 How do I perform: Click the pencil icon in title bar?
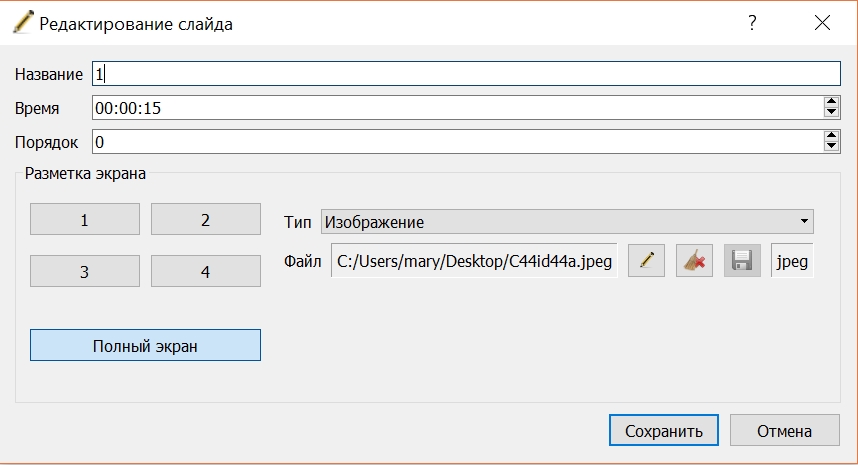click(x=23, y=22)
